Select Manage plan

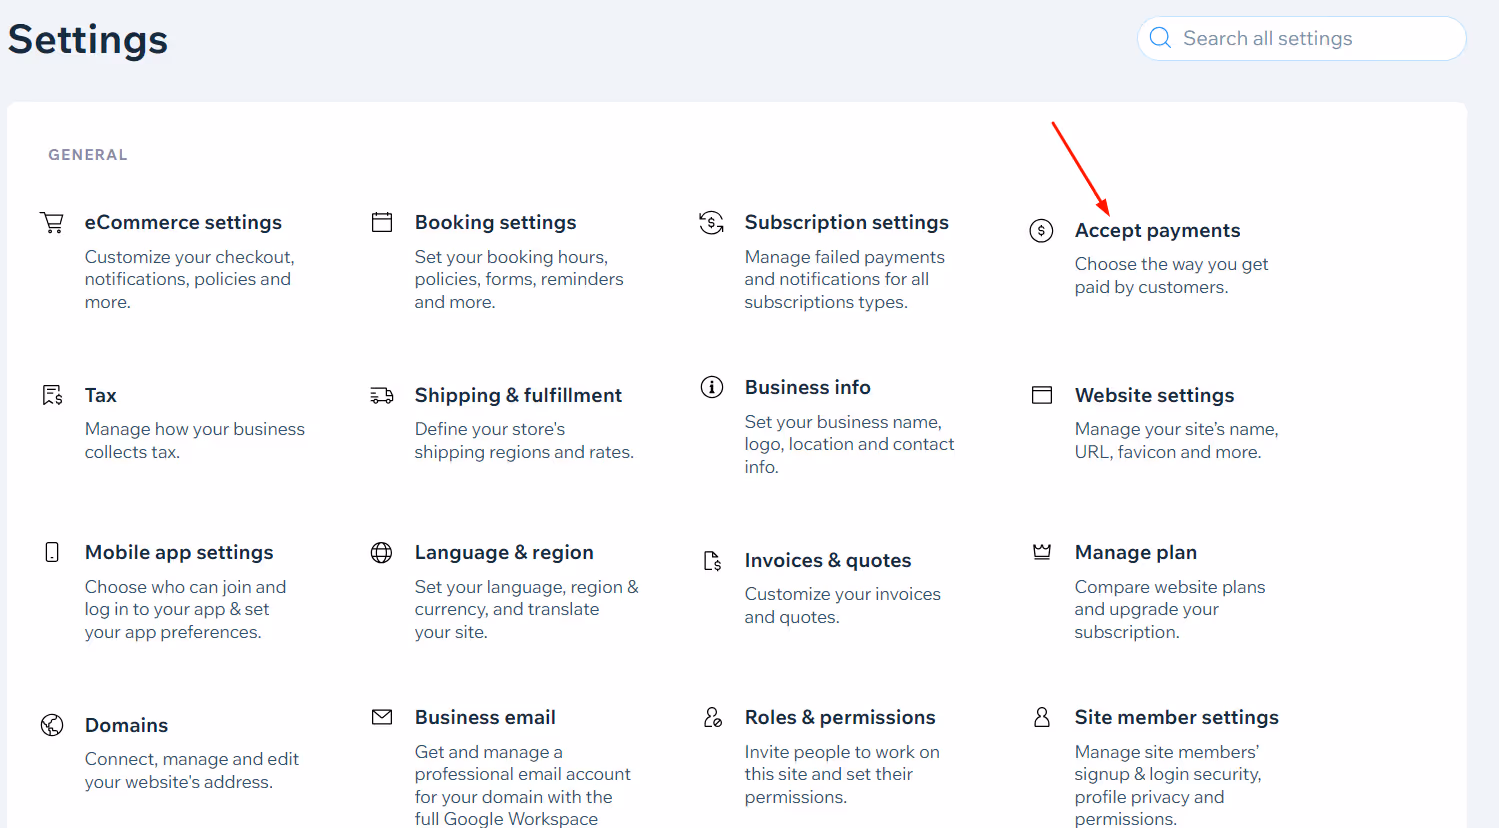click(x=1135, y=552)
